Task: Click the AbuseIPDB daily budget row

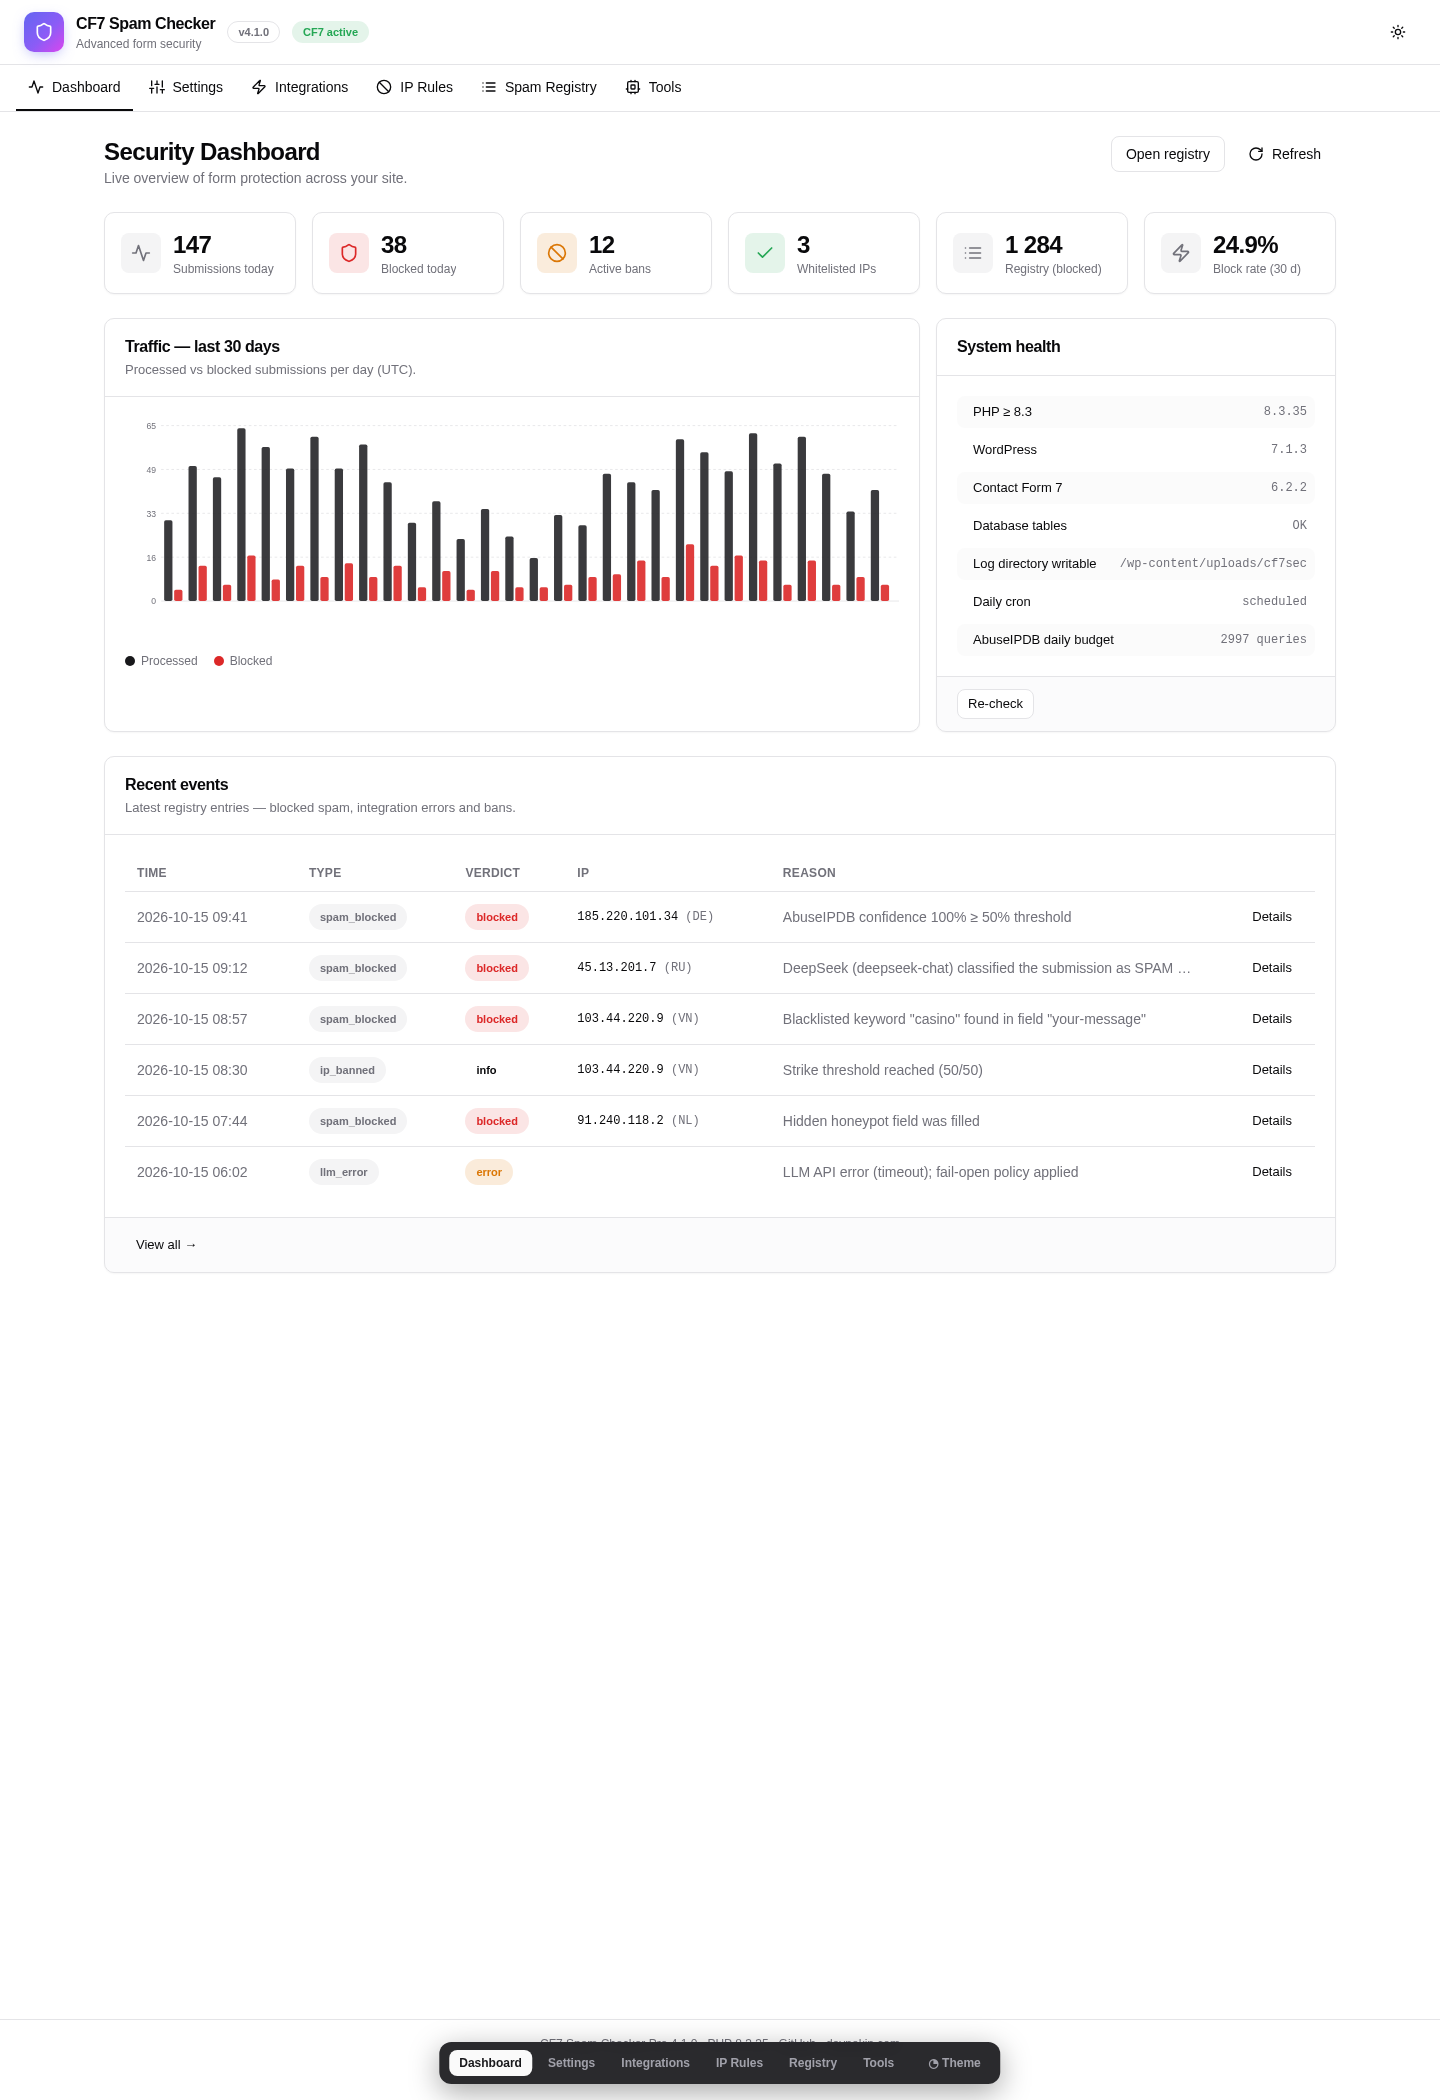Action: (x=1136, y=640)
